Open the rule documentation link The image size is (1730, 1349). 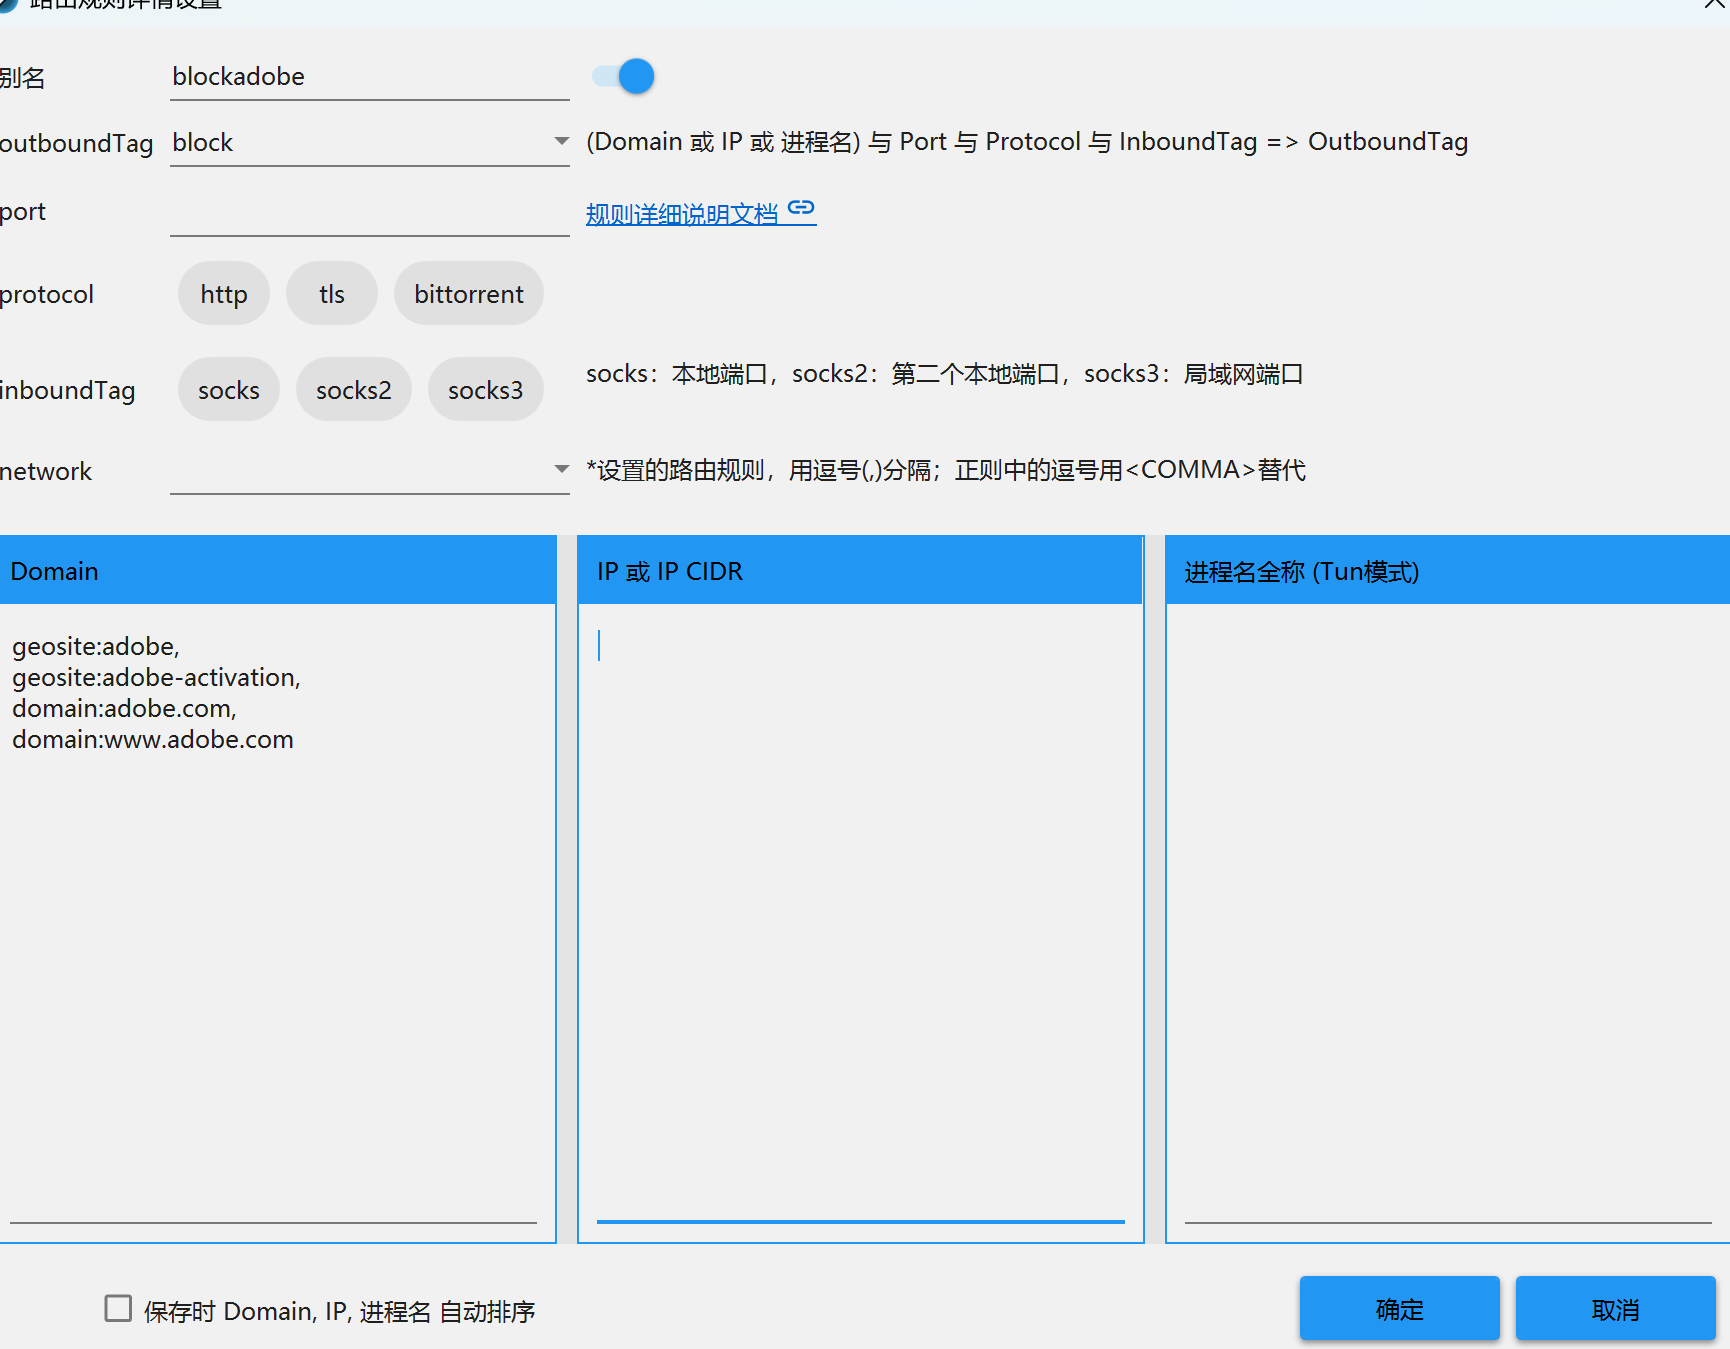point(681,214)
